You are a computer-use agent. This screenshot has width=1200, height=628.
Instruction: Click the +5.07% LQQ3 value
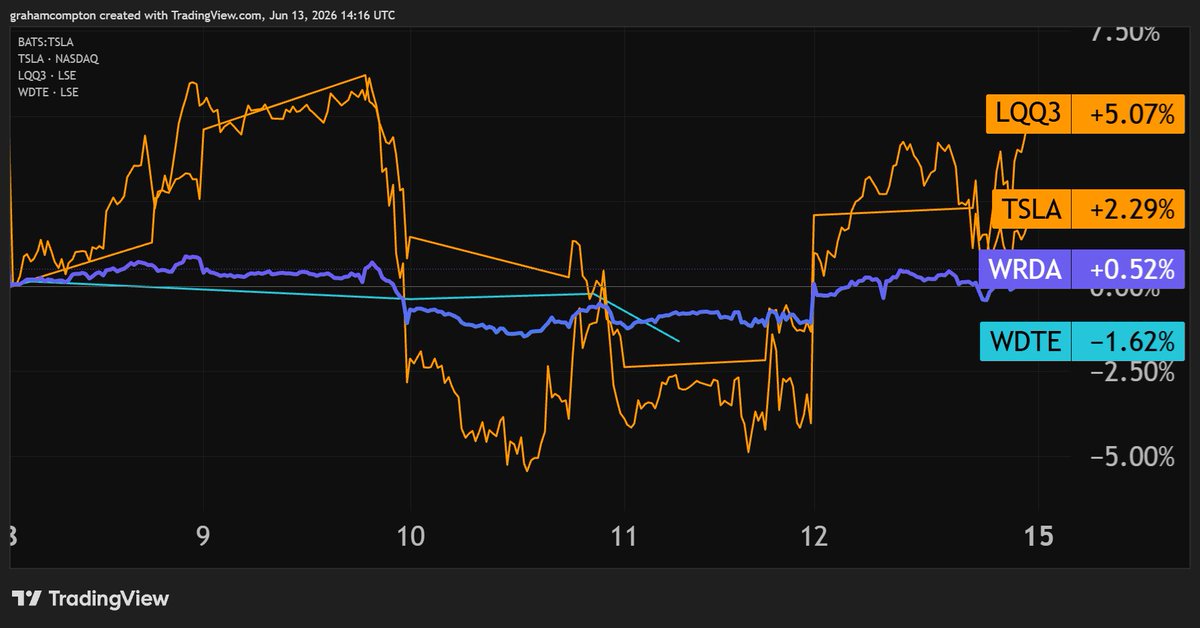pyautogui.click(x=1128, y=115)
